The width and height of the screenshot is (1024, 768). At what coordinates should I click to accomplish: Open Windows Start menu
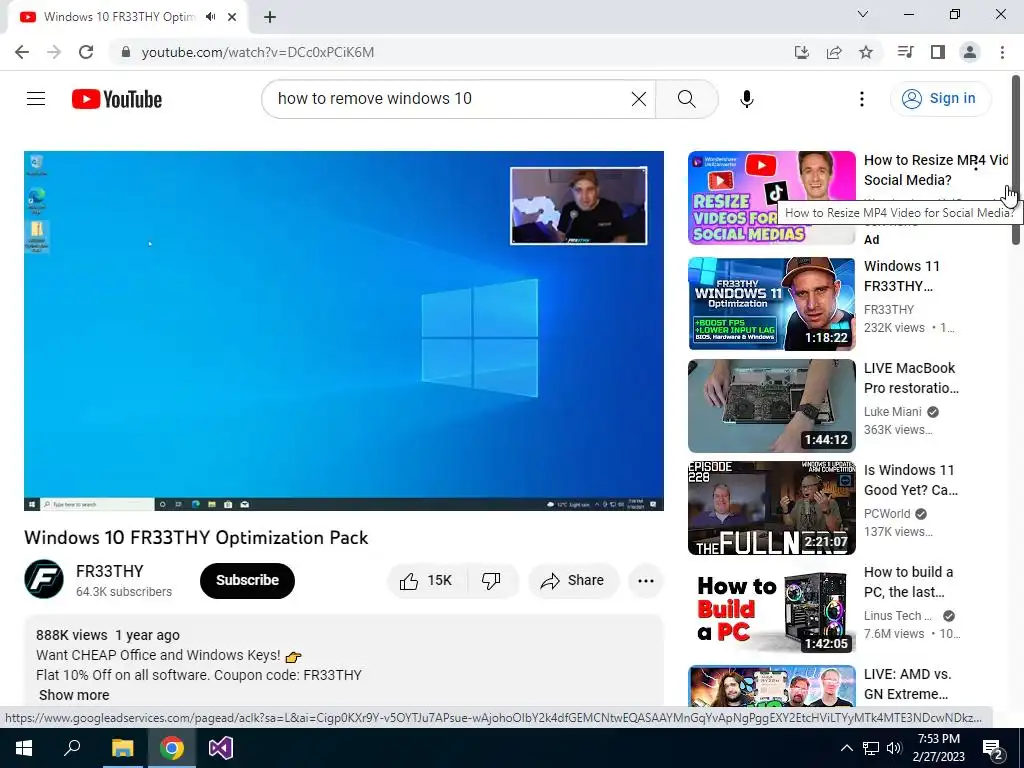24,748
